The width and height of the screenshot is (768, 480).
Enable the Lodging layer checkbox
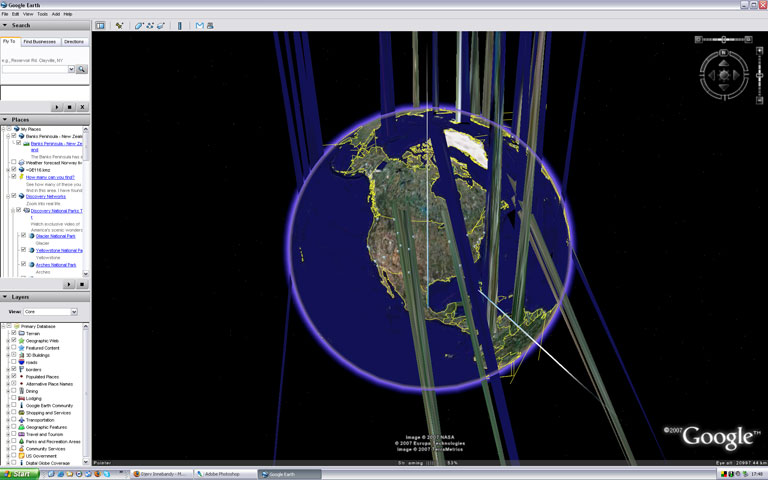coord(14,398)
